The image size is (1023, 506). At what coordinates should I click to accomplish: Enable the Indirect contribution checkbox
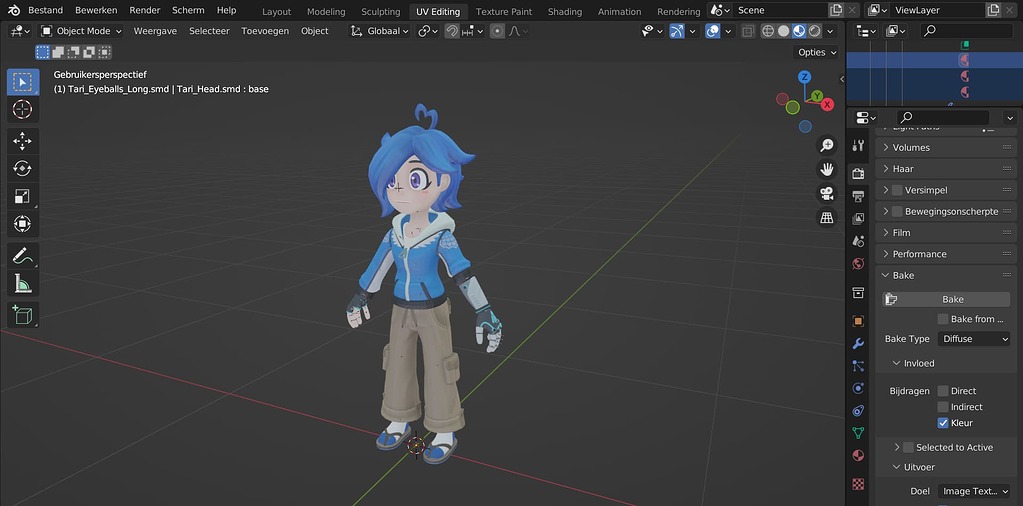point(943,407)
